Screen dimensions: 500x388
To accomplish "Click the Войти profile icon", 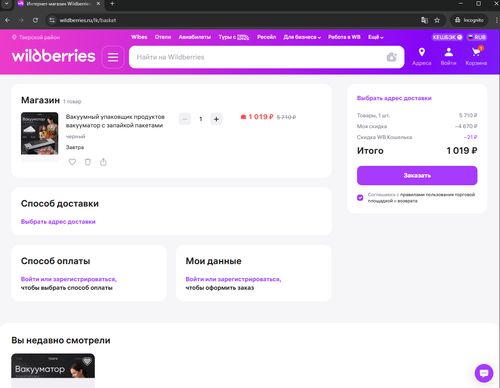I will pos(448,56).
